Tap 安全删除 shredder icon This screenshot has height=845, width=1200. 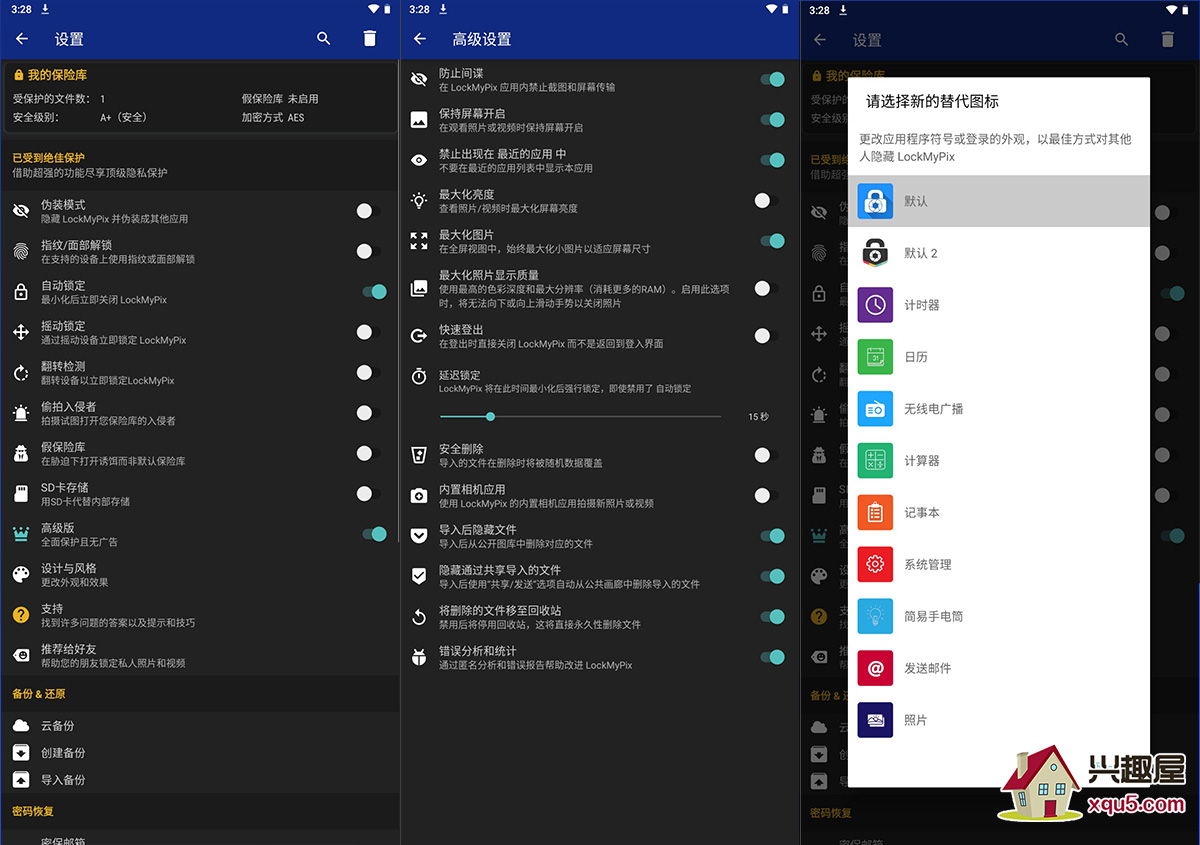point(419,456)
